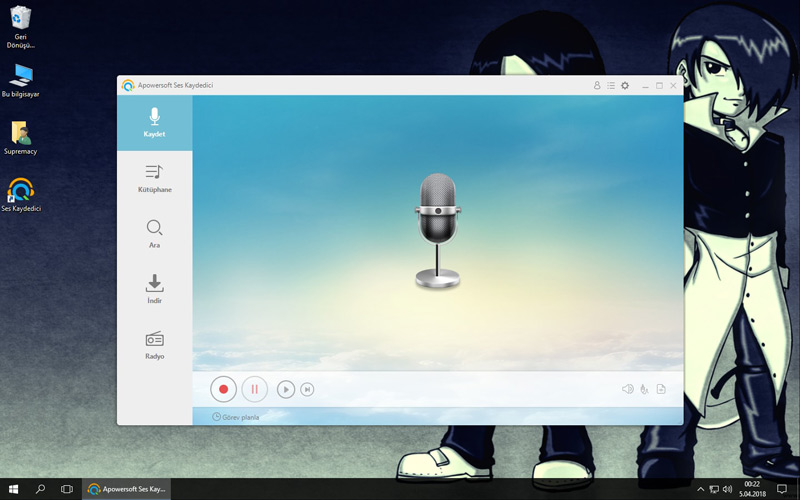Click the Apowersoft logo in title bar
Viewport: 800px width, 500px height.
point(128,85)
